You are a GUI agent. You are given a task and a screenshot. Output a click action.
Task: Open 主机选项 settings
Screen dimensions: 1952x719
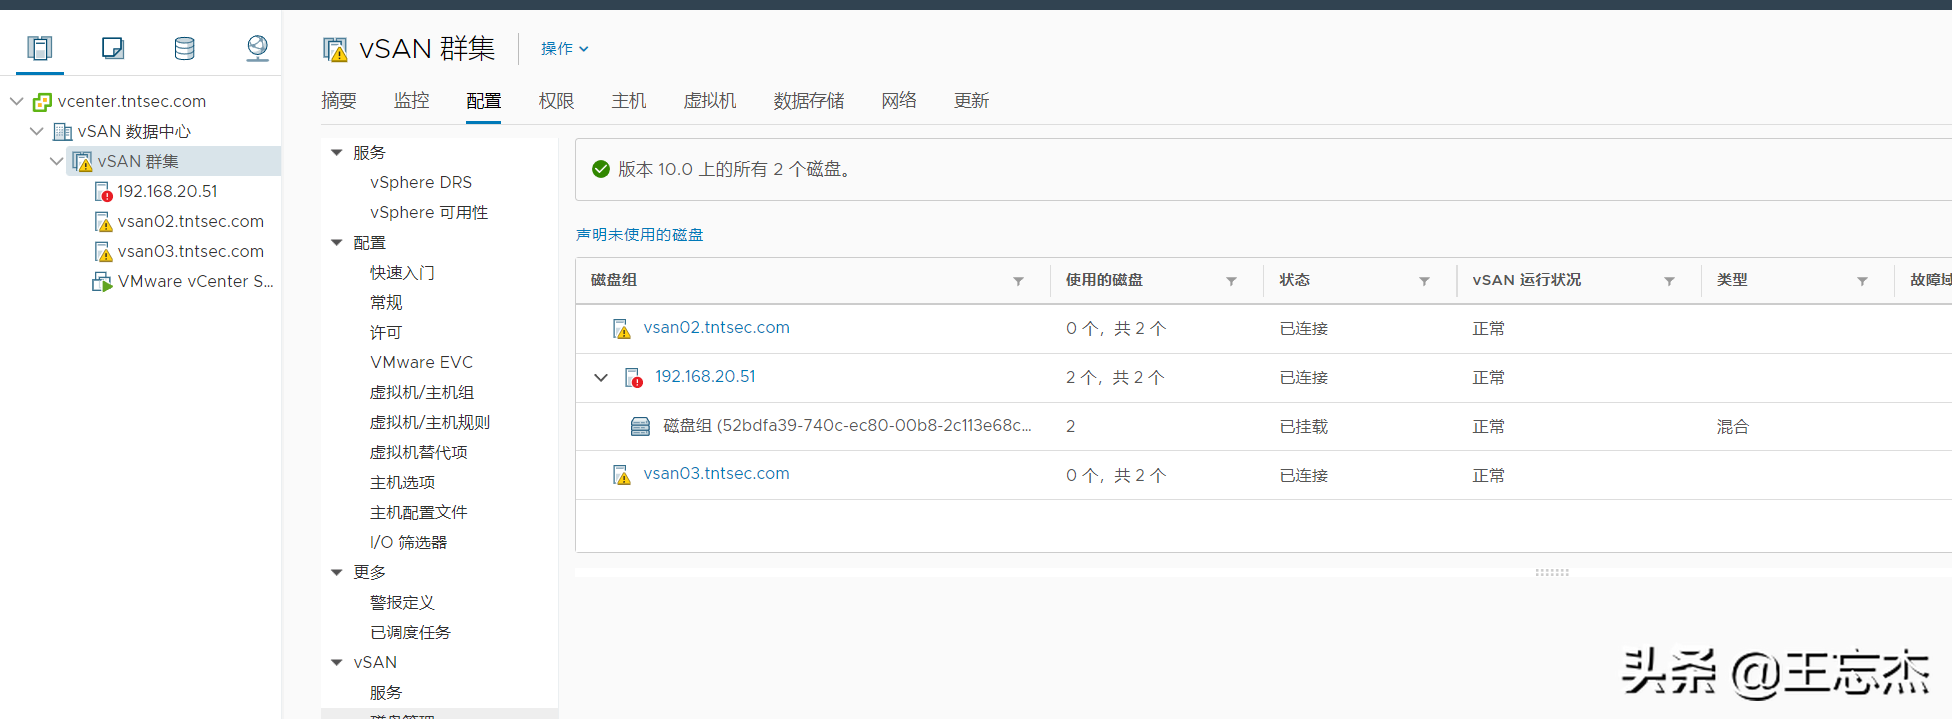402,482
